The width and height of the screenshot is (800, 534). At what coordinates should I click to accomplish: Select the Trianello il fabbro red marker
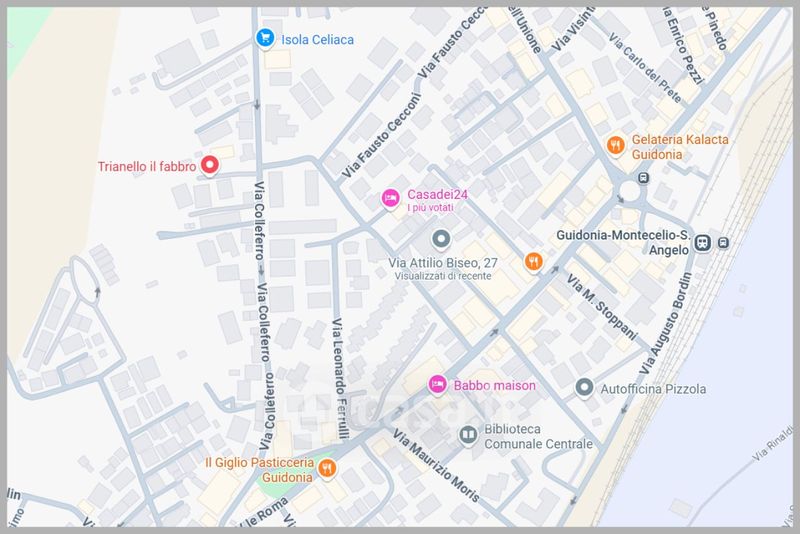pyautogui.click(x=210, y=166)
